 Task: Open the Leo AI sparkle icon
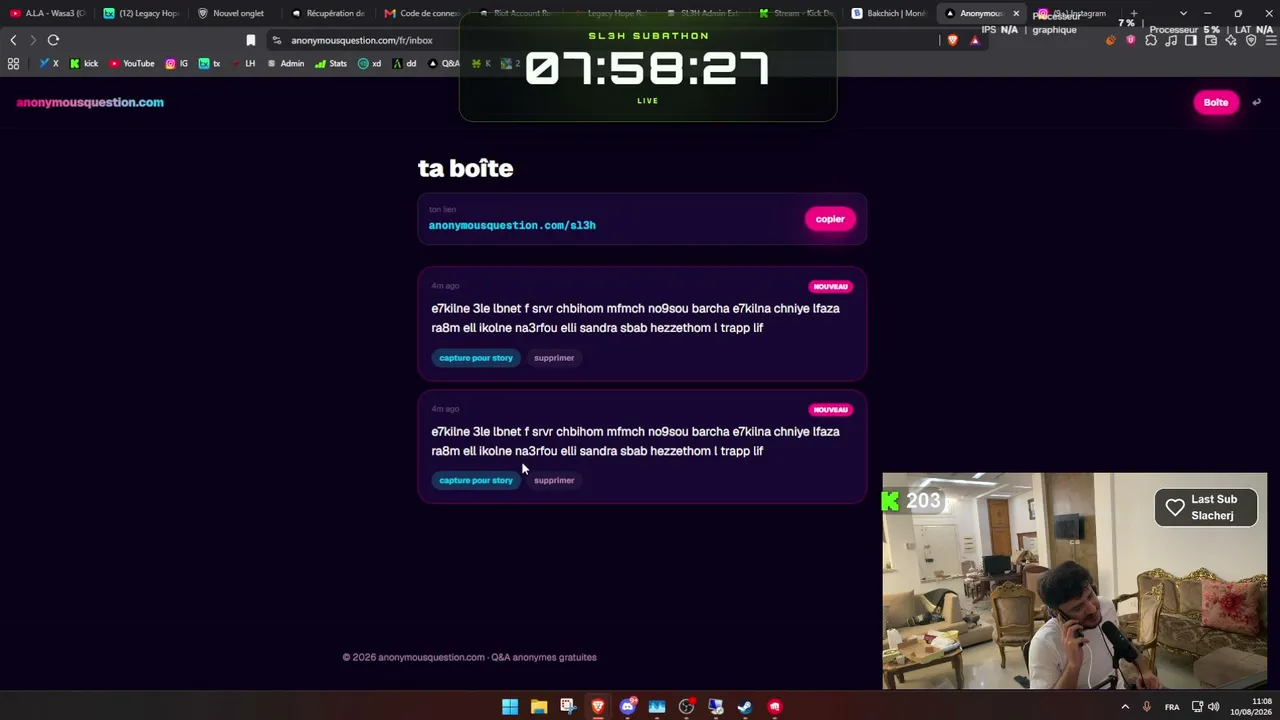click(x=1231, y=40)
